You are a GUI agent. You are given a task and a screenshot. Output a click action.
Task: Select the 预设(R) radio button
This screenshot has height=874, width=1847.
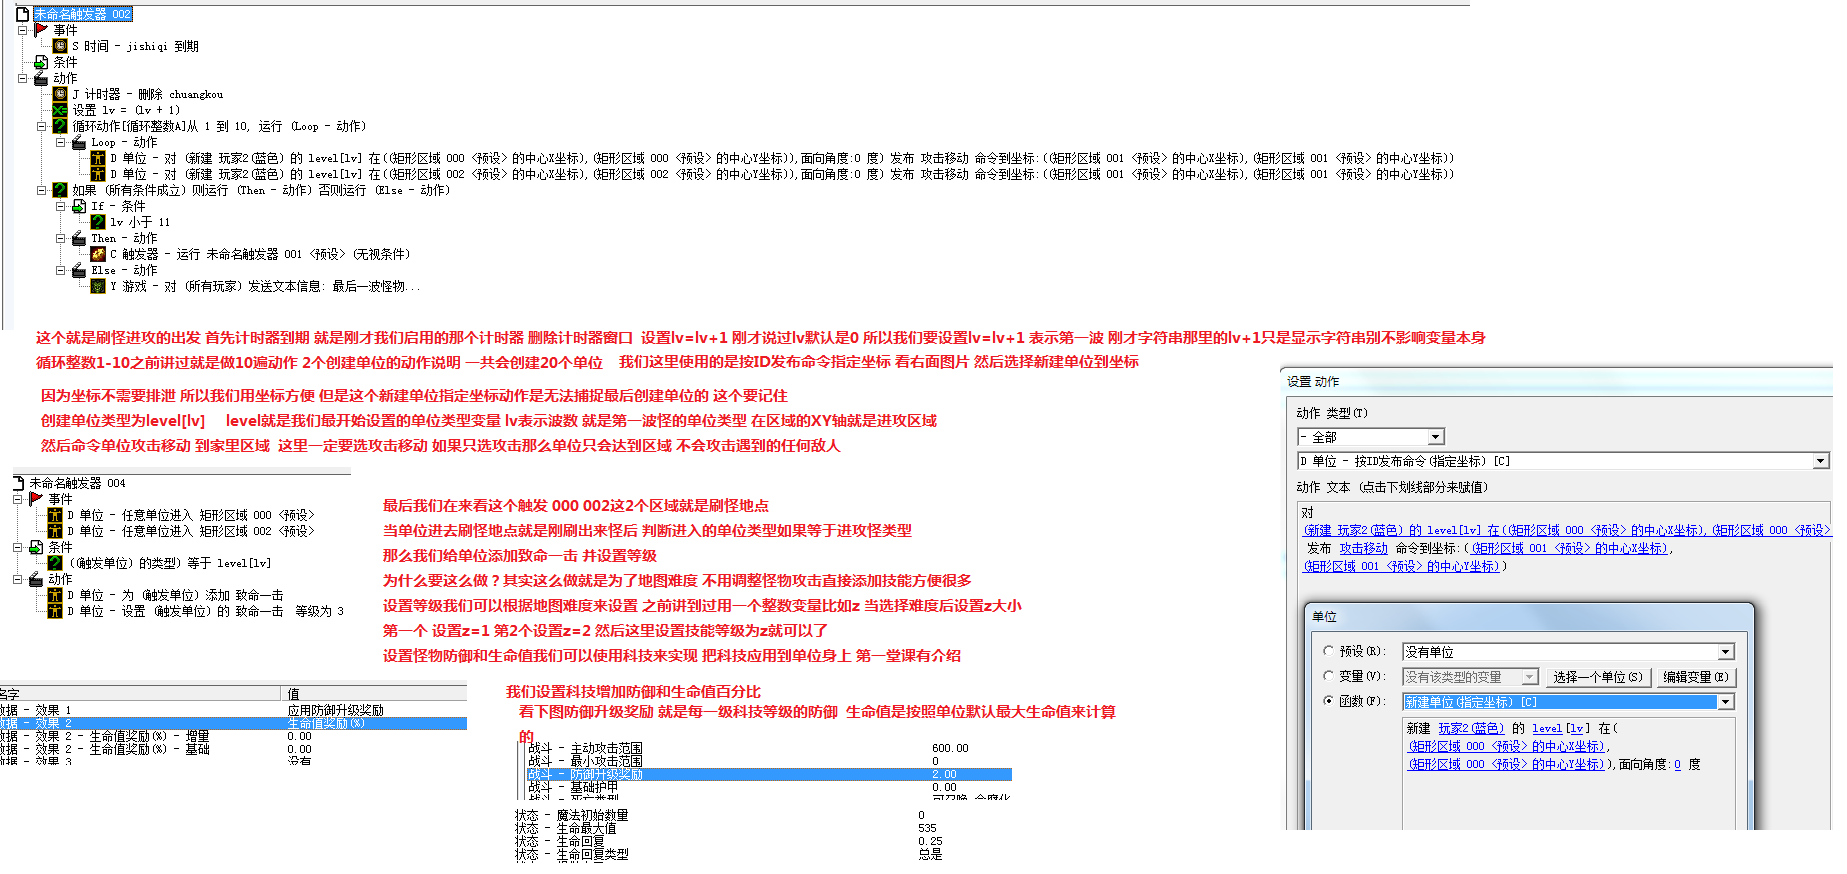(x=1329, y=651)
